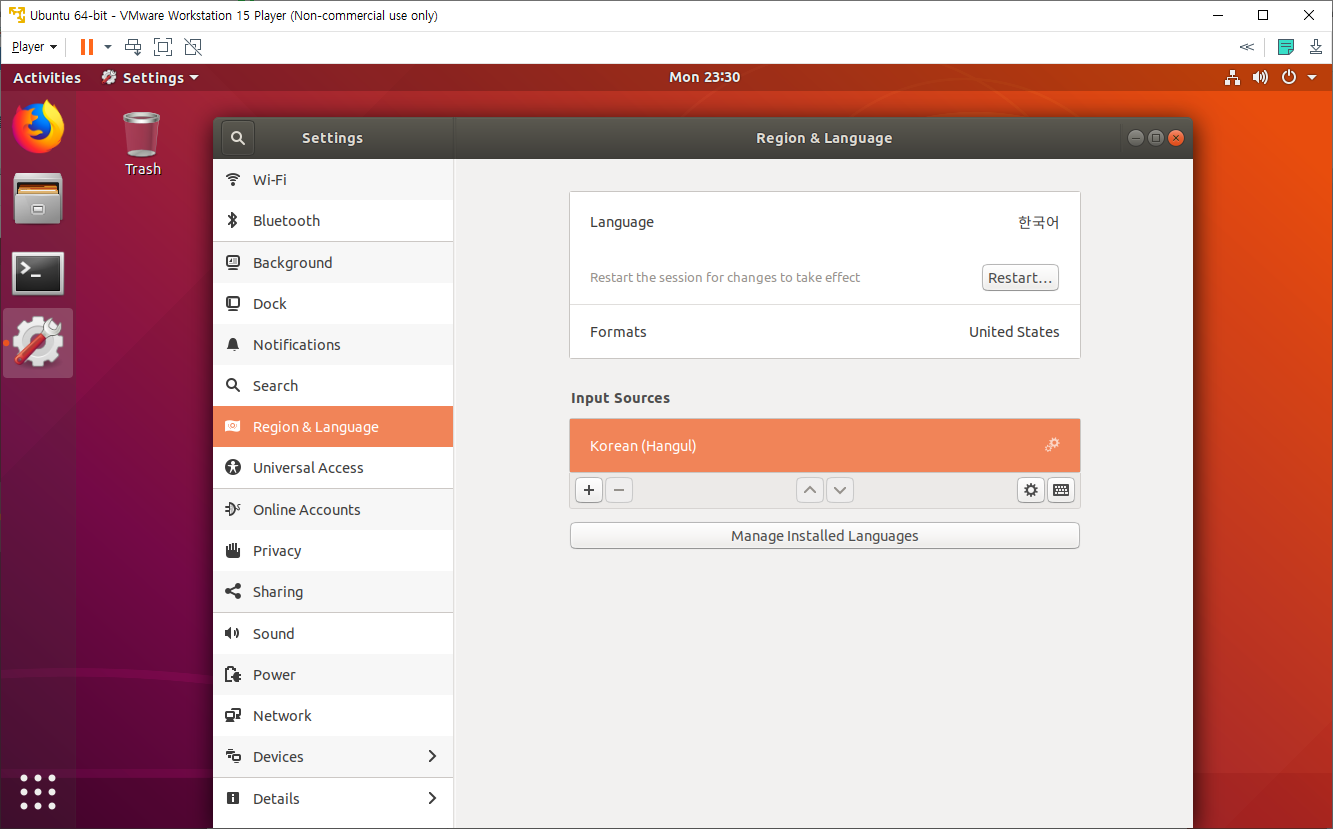Open Sharing settings
Screen dimensions: 1333x829
tap(333, 591)
